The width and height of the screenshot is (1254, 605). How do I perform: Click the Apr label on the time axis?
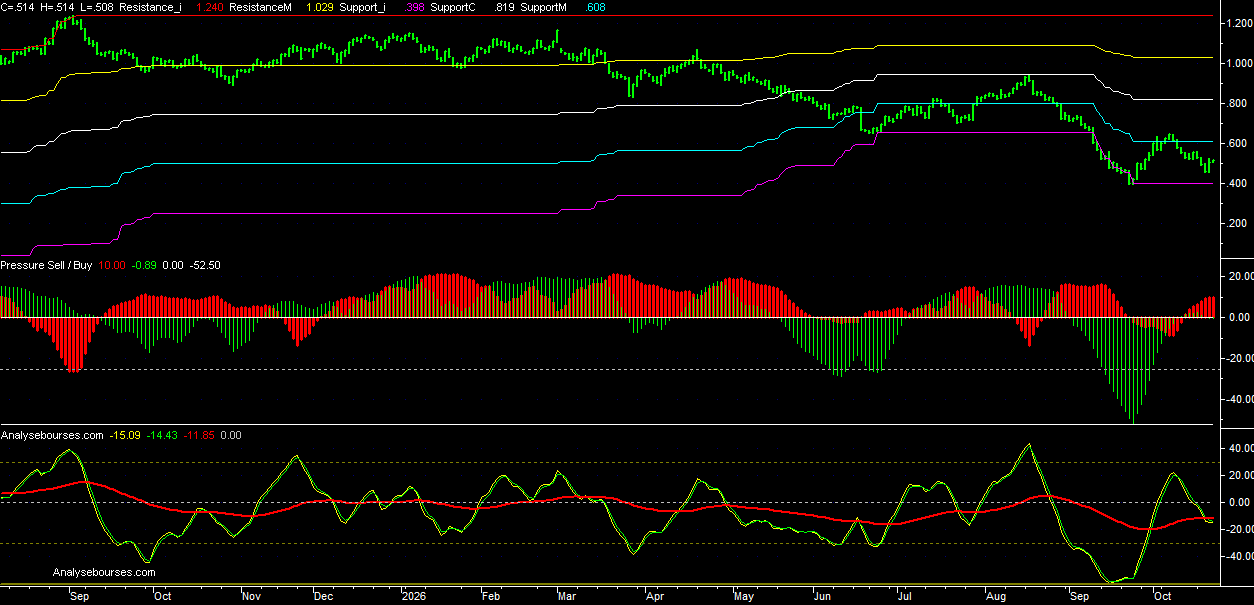655,596
